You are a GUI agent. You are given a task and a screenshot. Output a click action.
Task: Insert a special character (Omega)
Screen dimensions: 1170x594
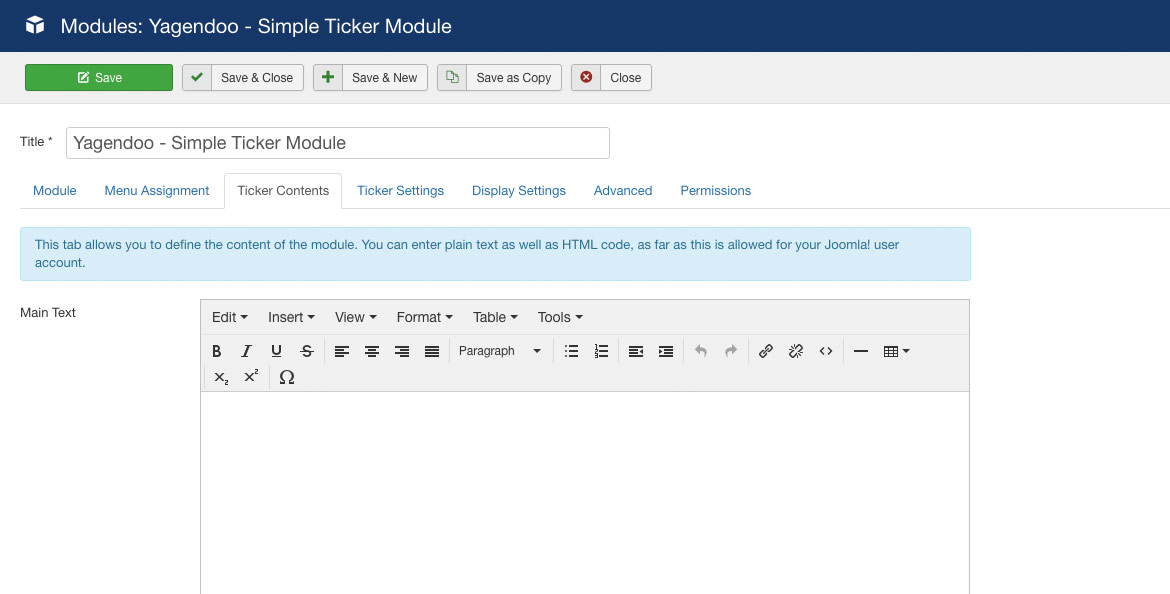pyautogui.click(x=287, y=377)
